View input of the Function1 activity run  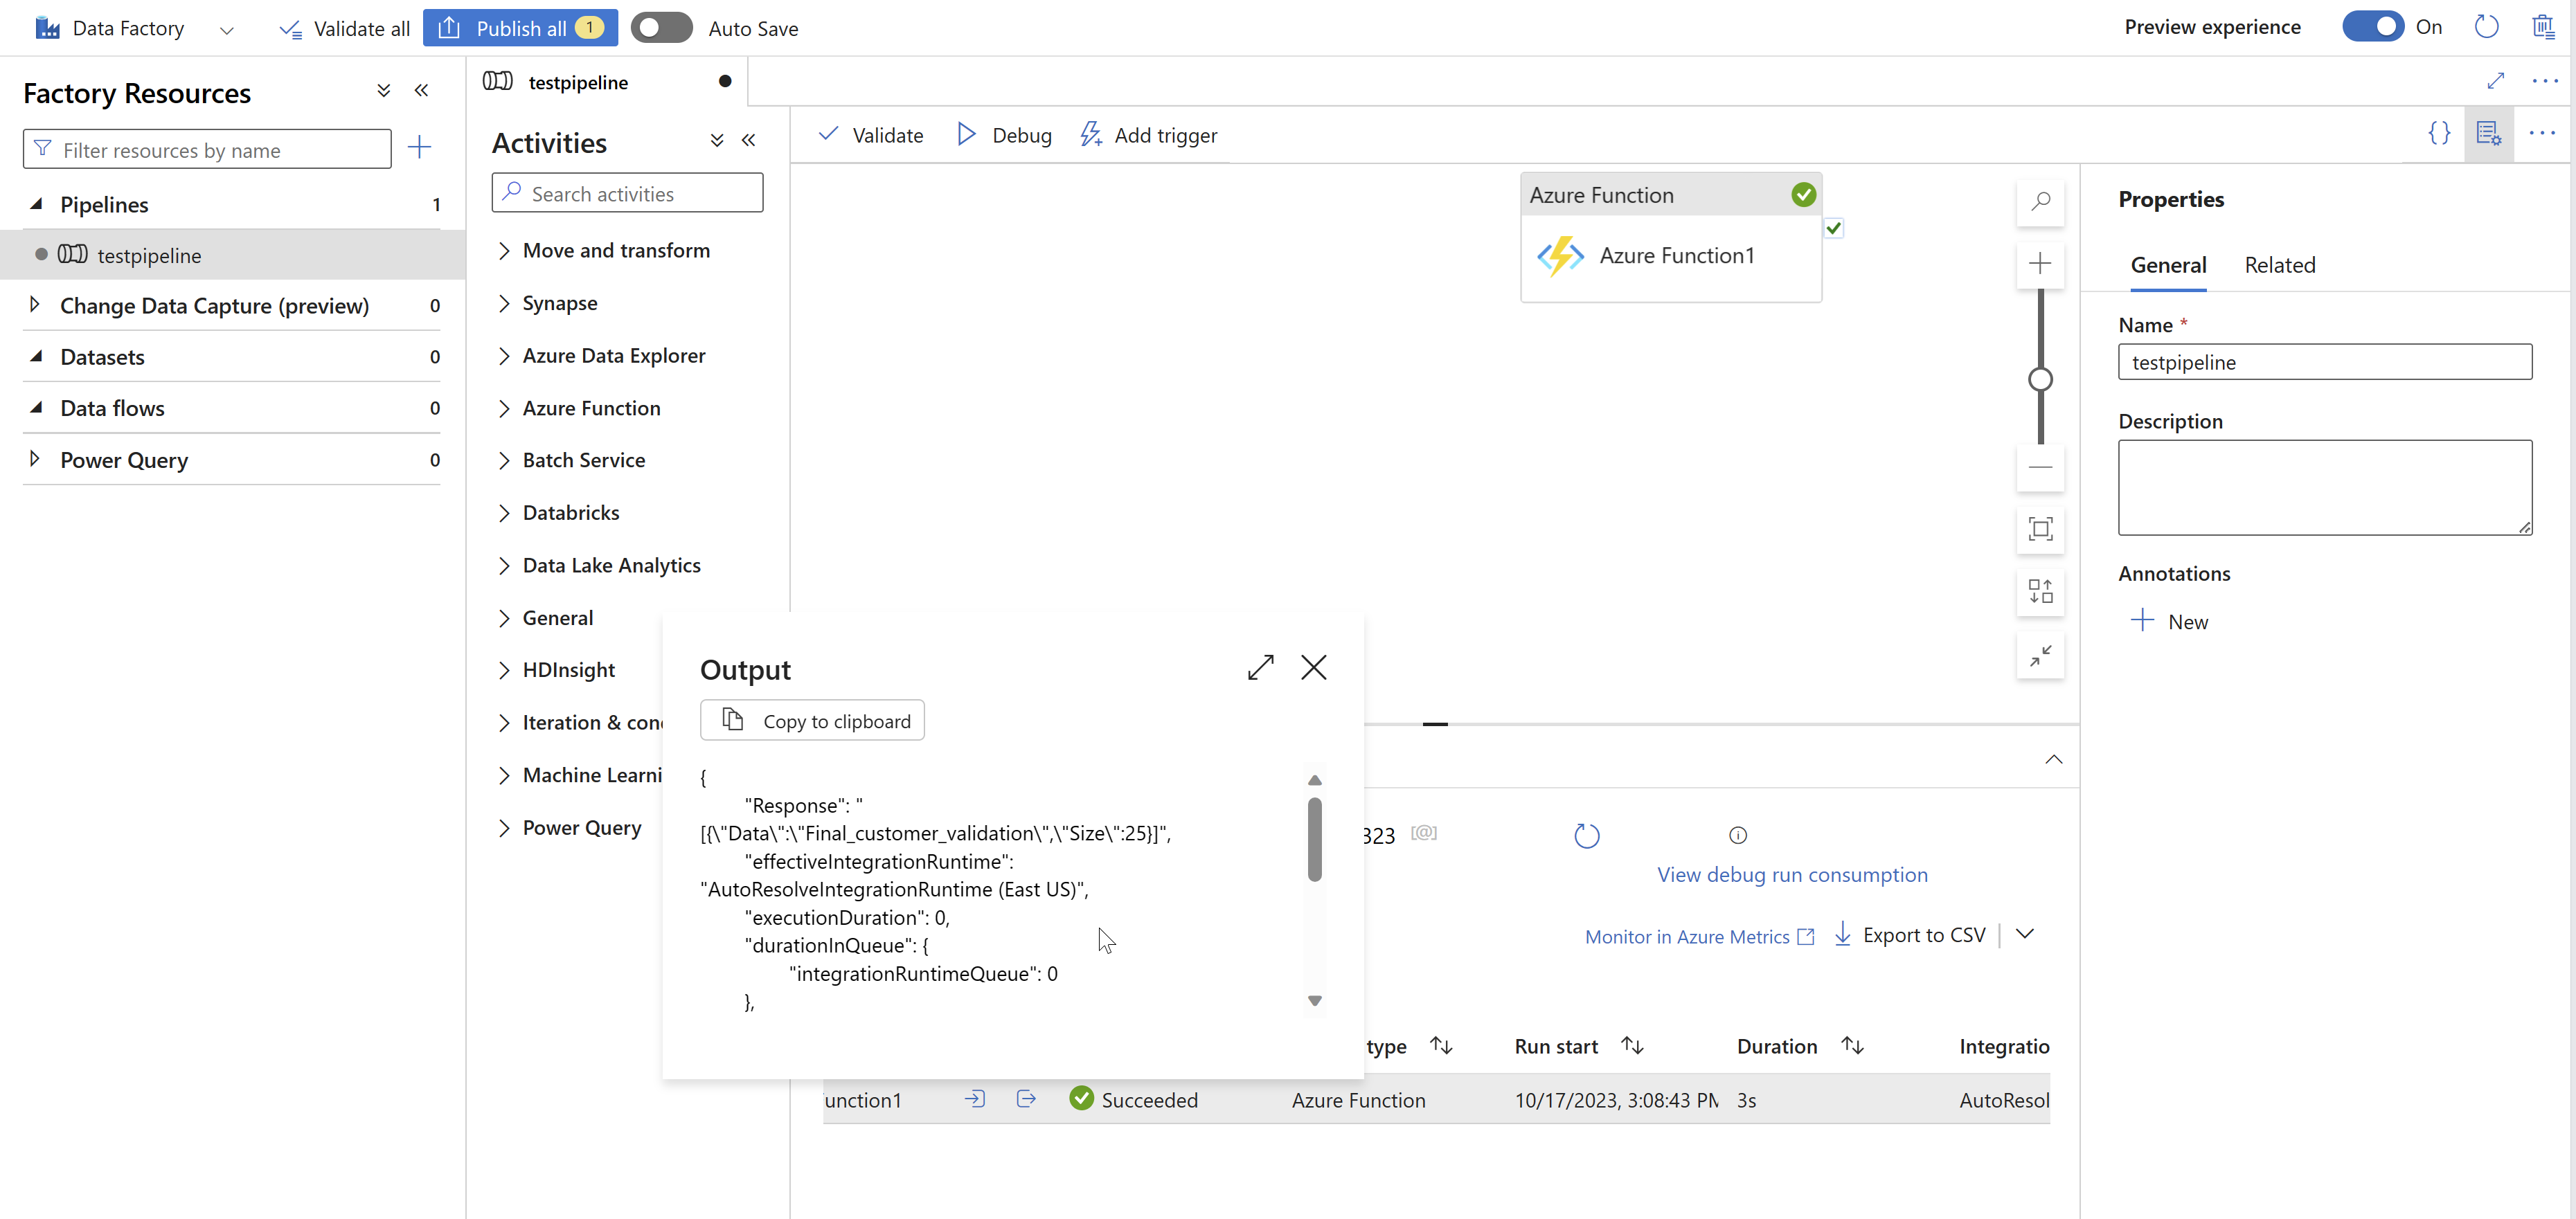coord(974,1099)
